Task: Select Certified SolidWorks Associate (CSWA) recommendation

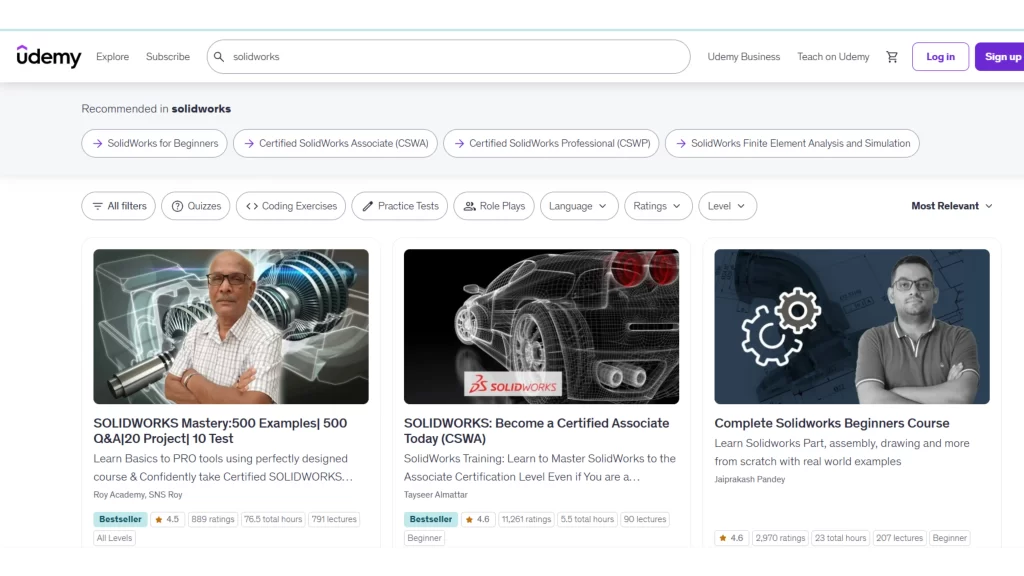Action: (335, 143)
